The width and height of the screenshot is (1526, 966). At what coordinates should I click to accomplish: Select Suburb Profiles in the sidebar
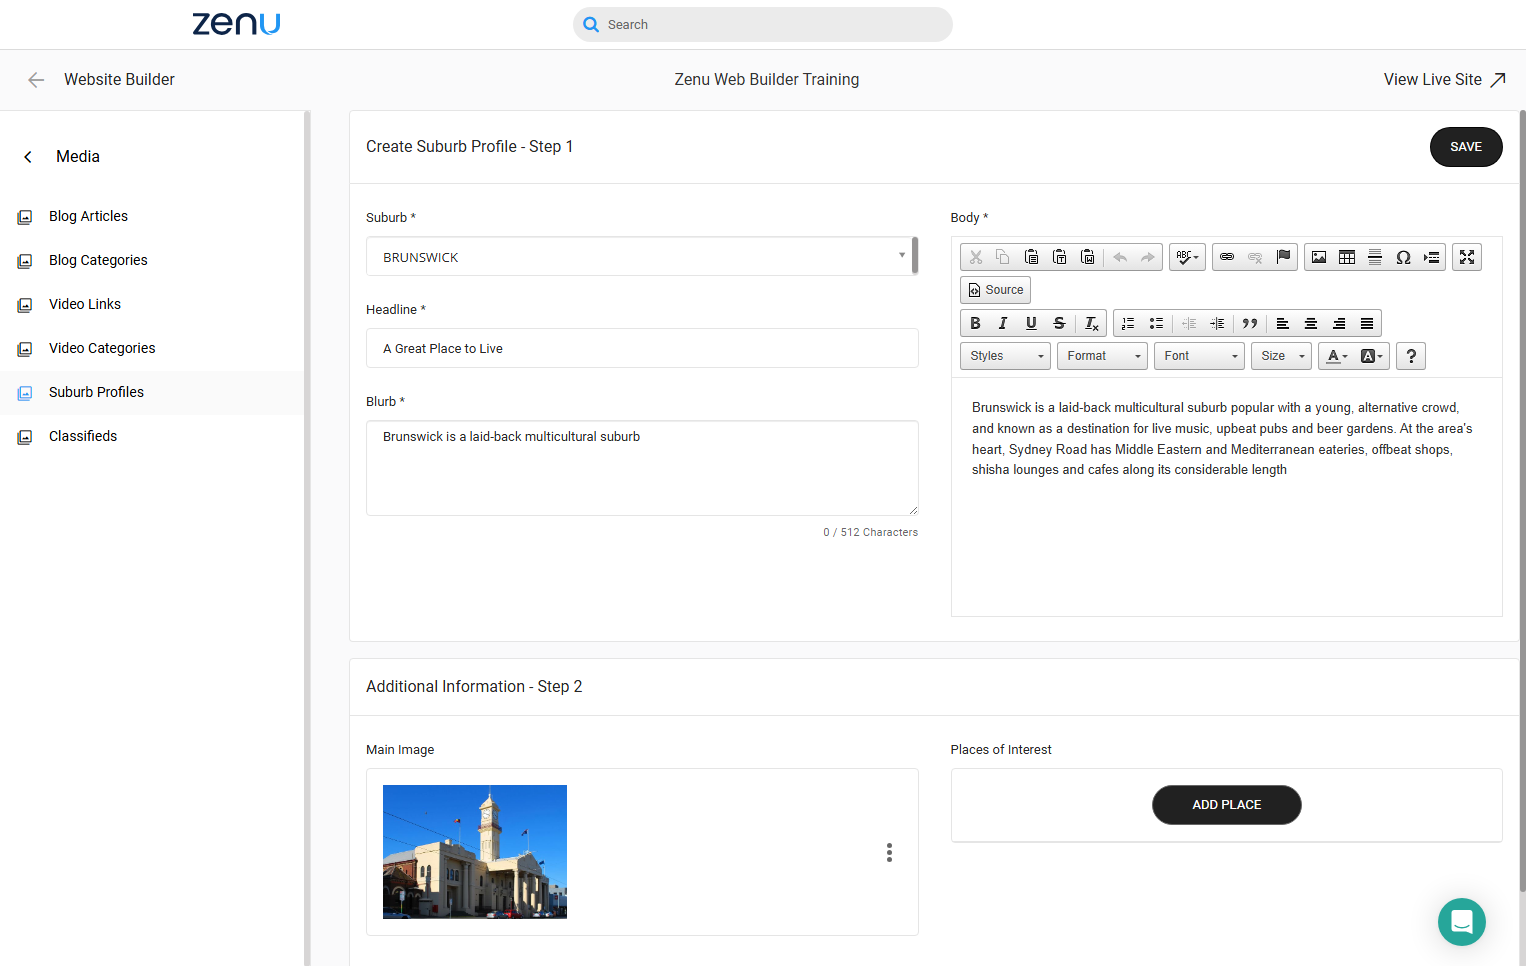pyautogui.click(x=96, y=392)
